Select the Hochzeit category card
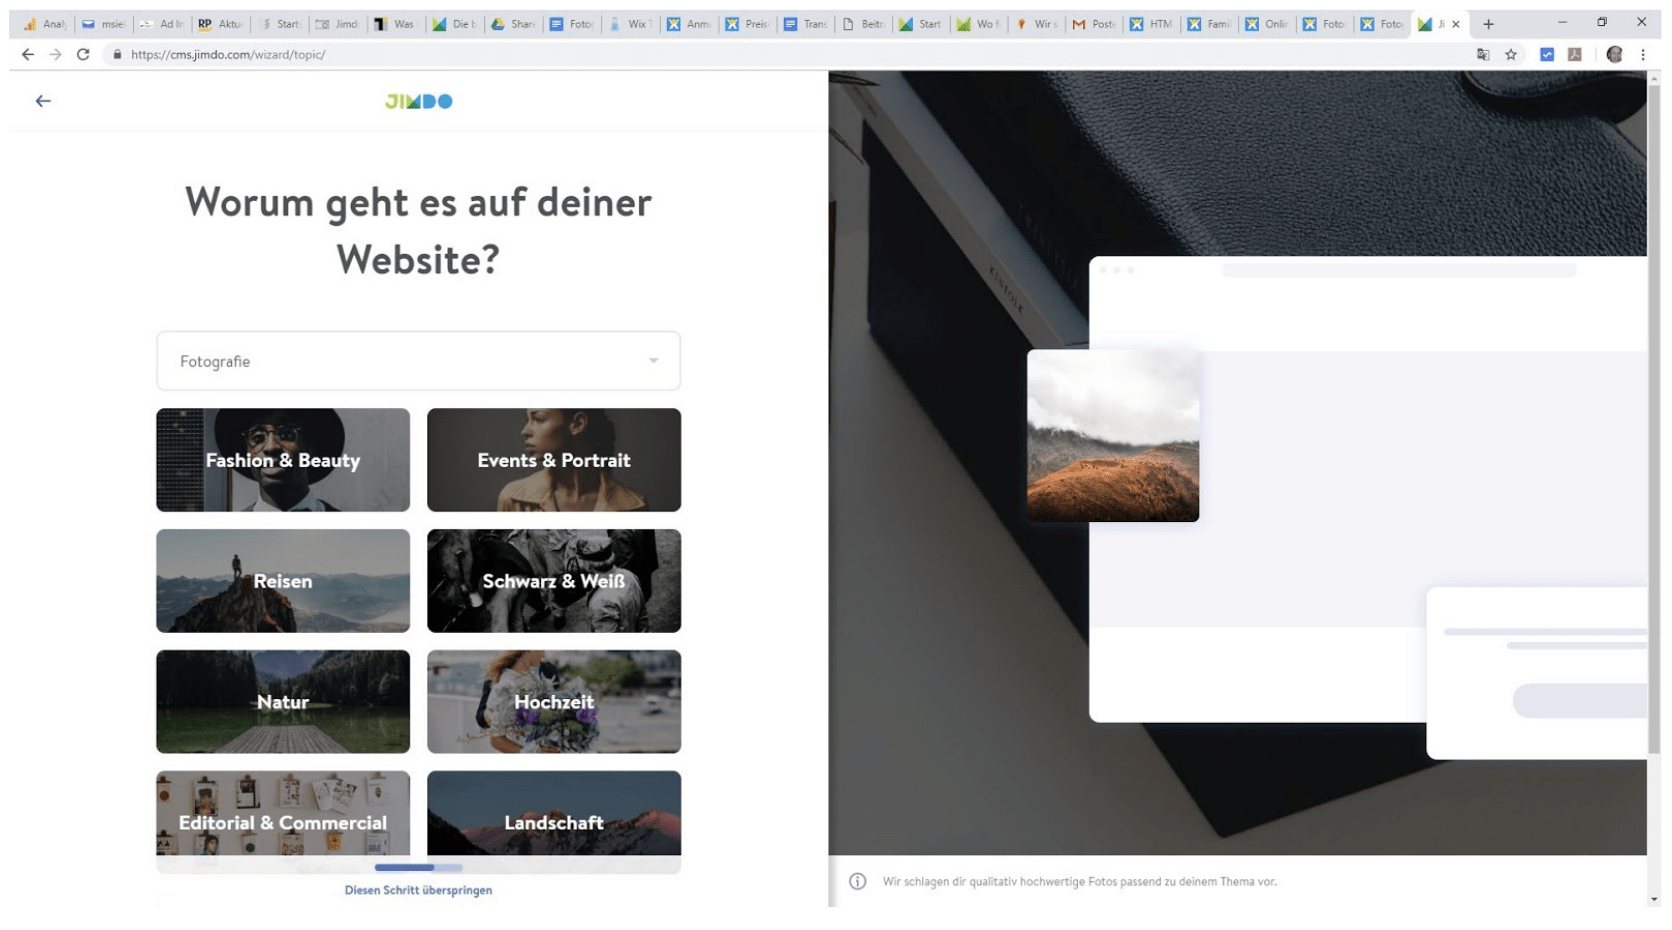 554,702
